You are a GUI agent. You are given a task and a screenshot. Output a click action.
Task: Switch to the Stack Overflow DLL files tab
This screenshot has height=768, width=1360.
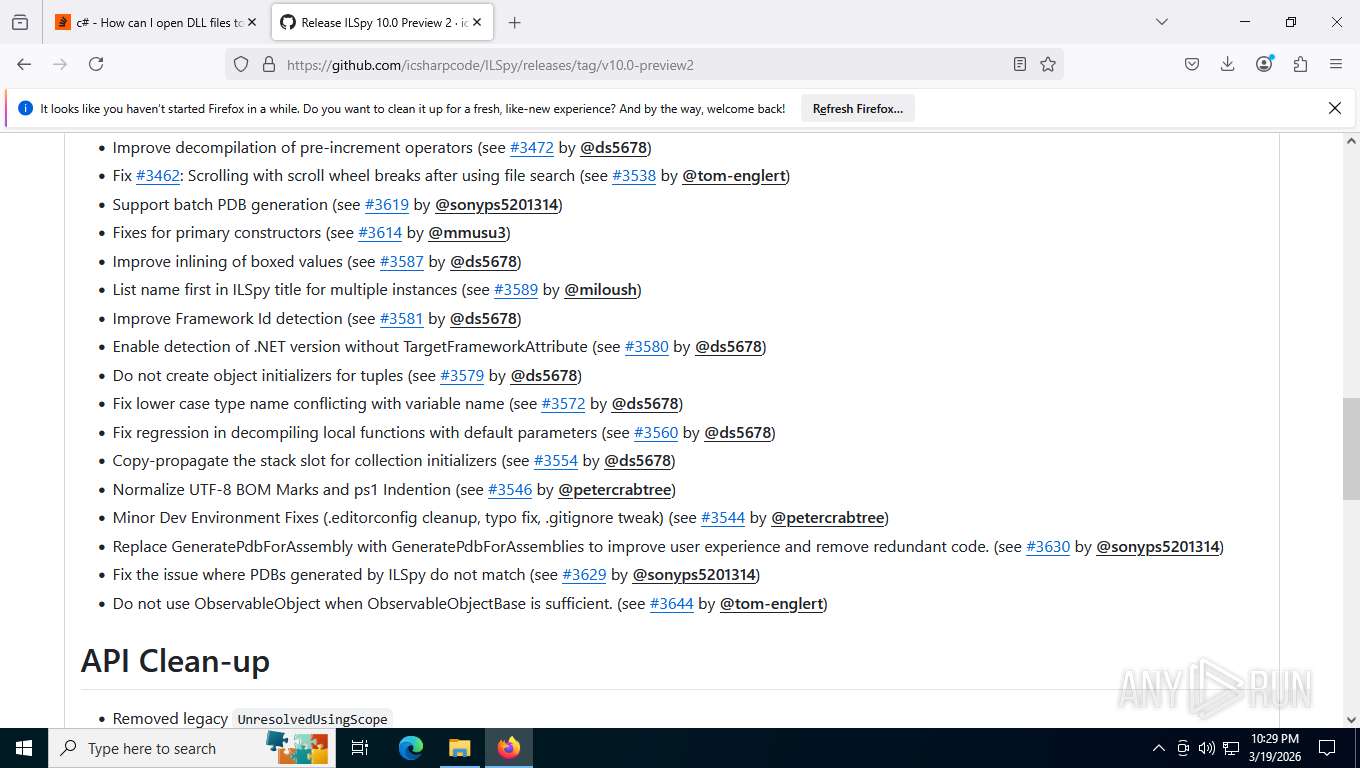click(x=156, y=22)
